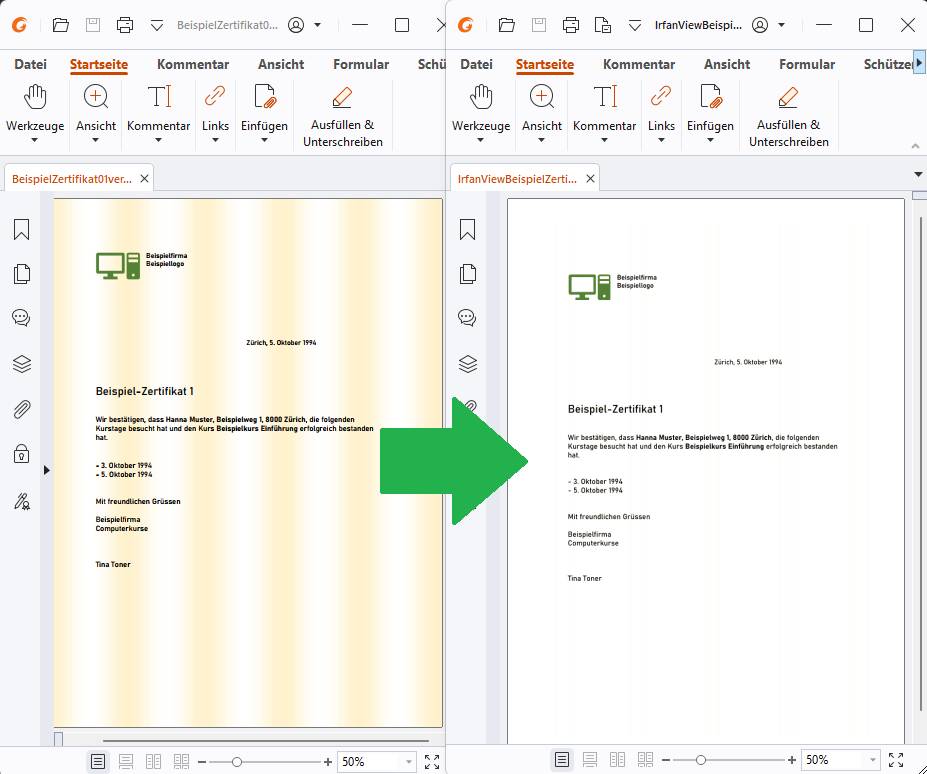Open layers panel in left window sidebar

pyautogui.click(x=21, y=364)
